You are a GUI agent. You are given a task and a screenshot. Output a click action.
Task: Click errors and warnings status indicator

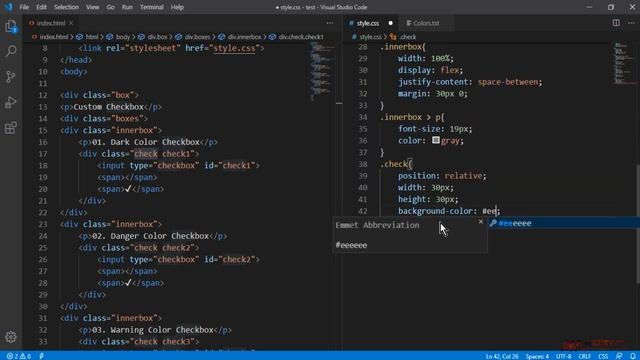[x=19, y=356]
